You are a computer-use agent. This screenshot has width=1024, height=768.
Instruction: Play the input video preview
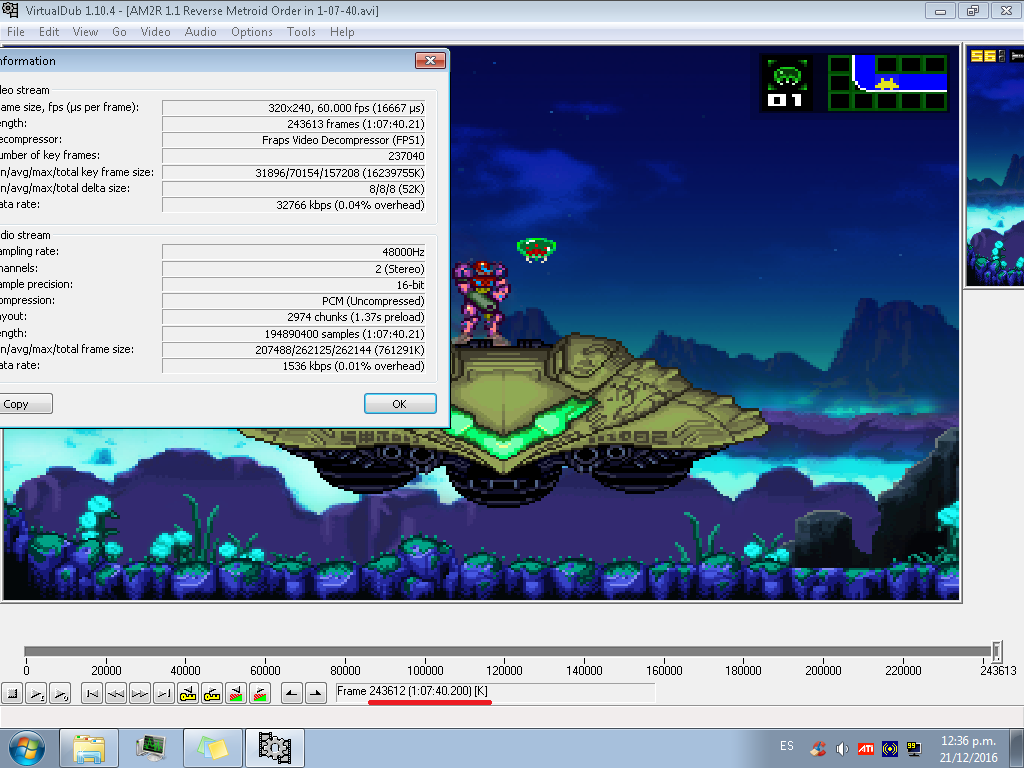(x=36, y=693)
